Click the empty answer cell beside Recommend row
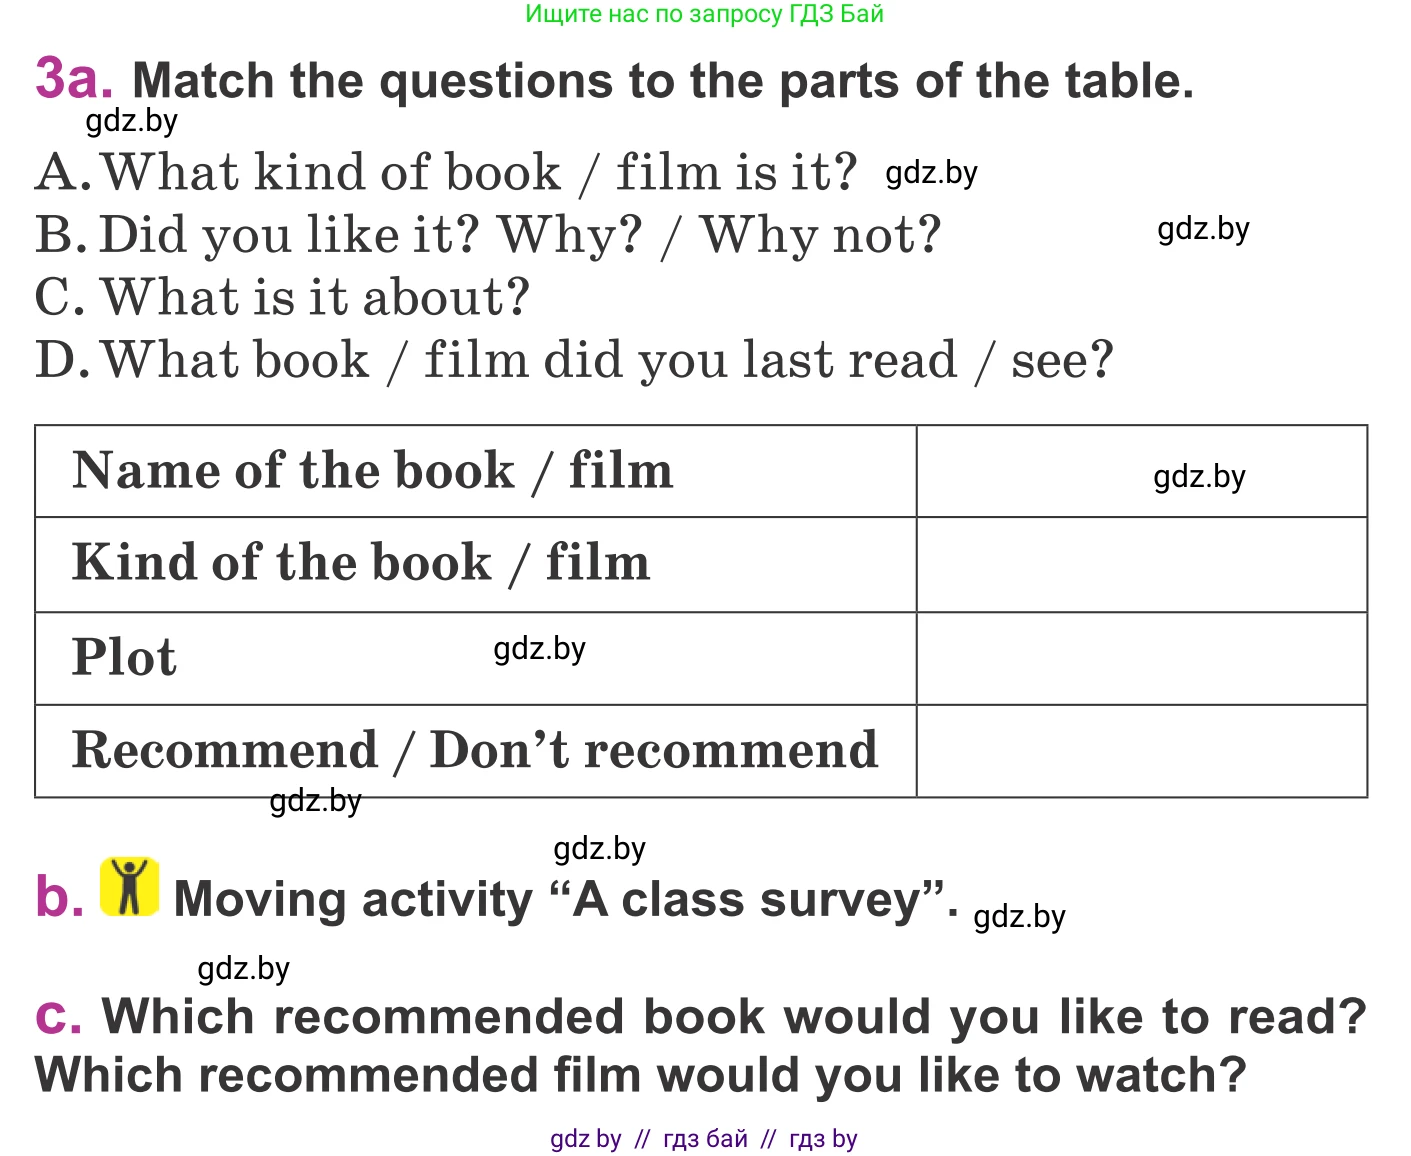 1141,751
